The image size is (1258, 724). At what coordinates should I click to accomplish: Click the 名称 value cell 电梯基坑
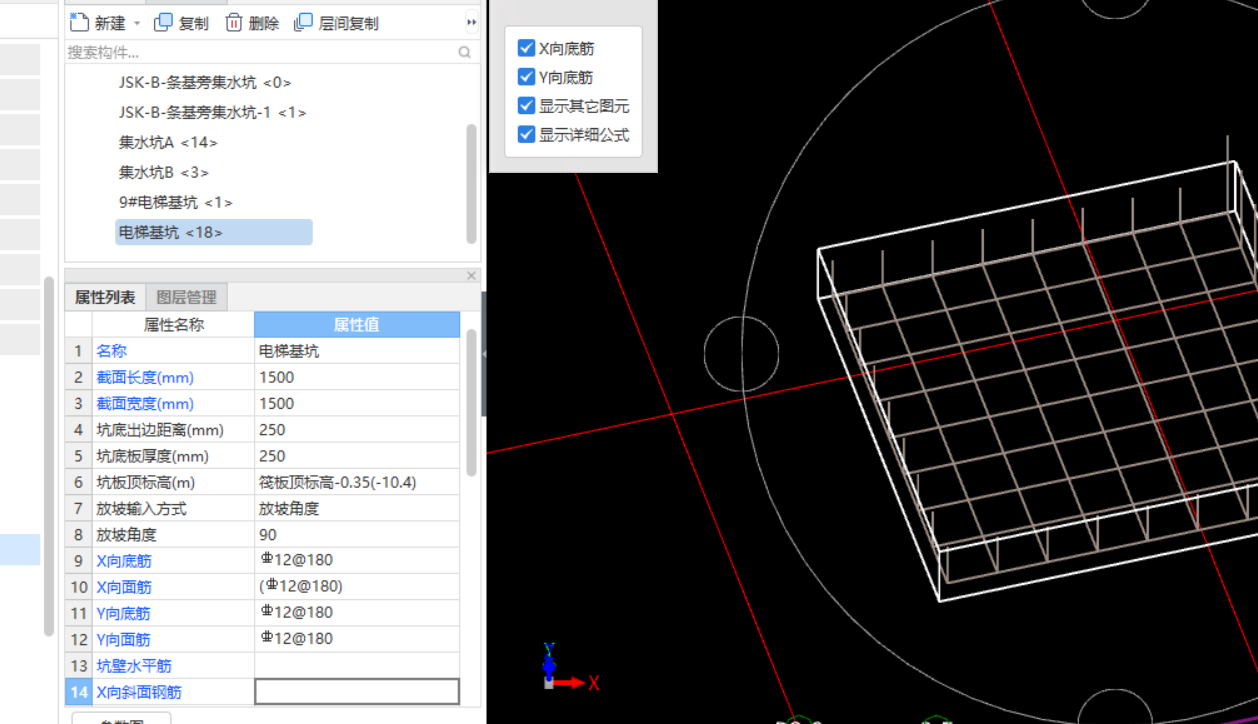click(357, 351)
